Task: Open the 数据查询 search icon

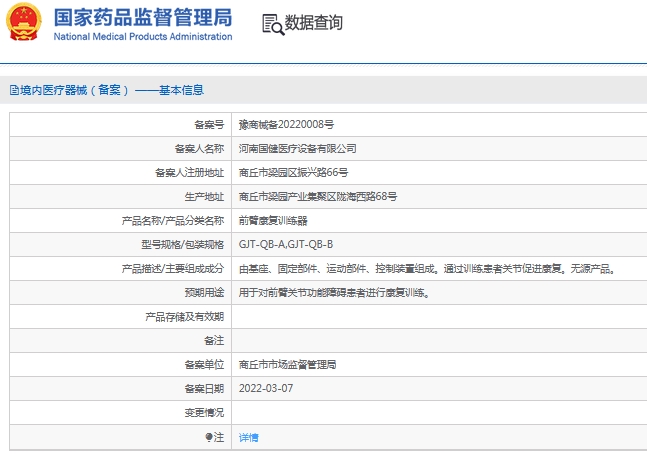Action: pos(273,24)
